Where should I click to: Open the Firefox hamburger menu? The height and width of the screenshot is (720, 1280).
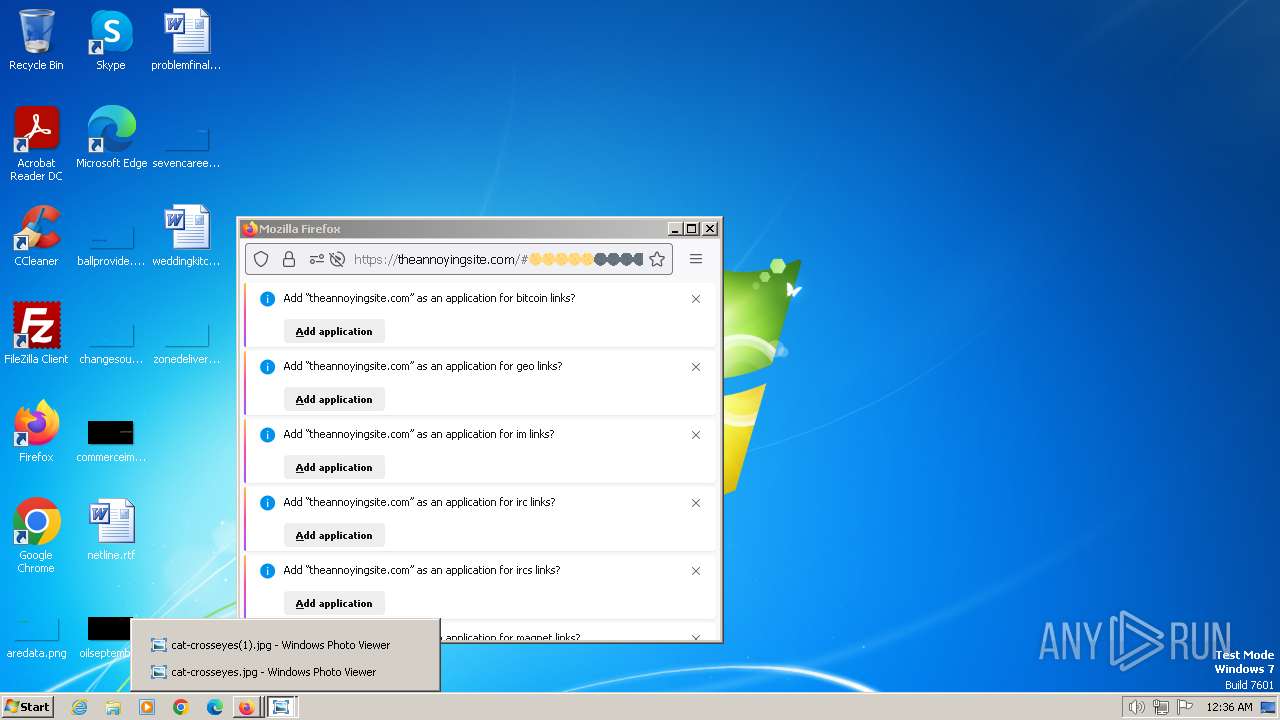pos(696,259)
